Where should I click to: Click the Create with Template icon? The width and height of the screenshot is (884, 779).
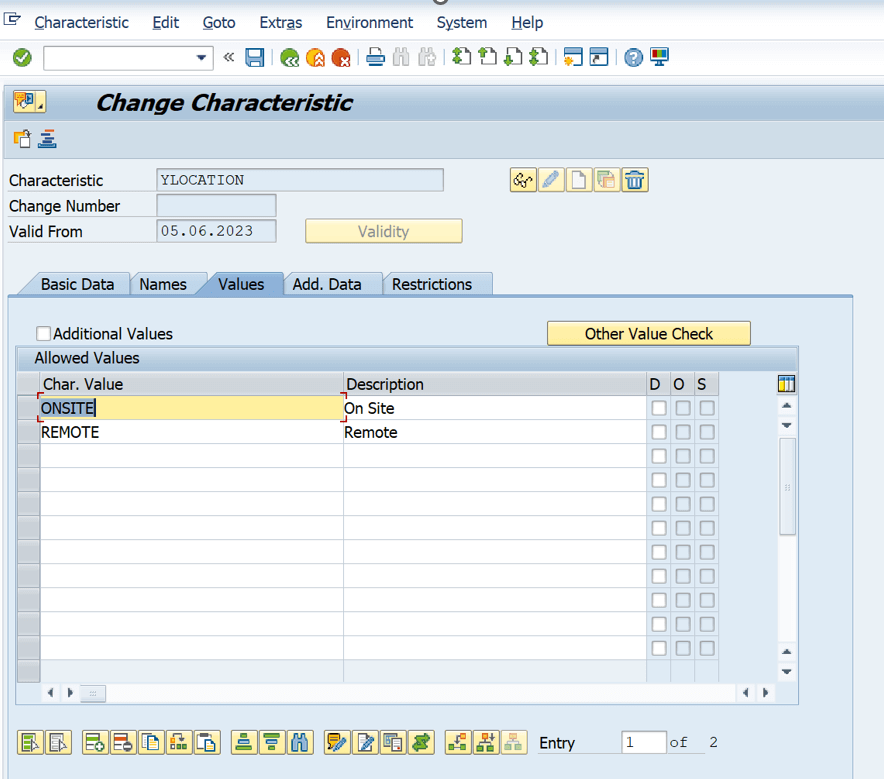point(607,180)
